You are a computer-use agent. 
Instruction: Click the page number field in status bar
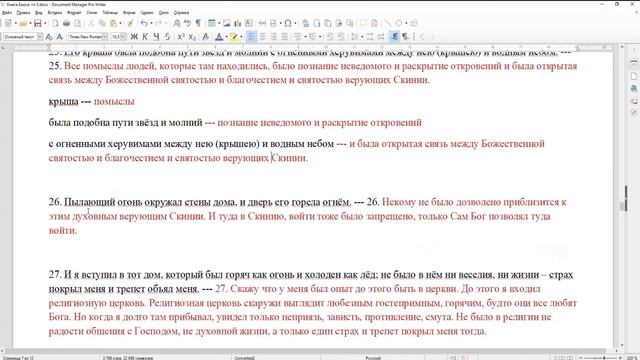(18, 358)
